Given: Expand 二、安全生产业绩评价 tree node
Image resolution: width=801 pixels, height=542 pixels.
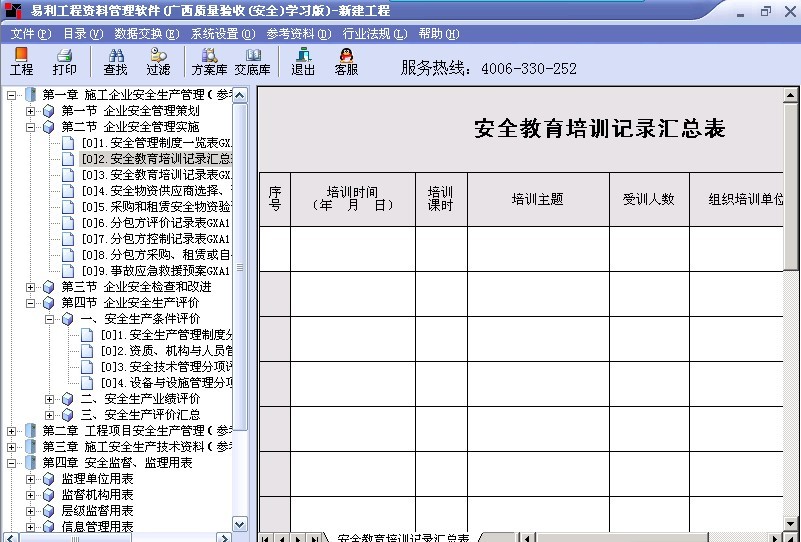Looking at the screenshot, I should click(x=50, y=399).
